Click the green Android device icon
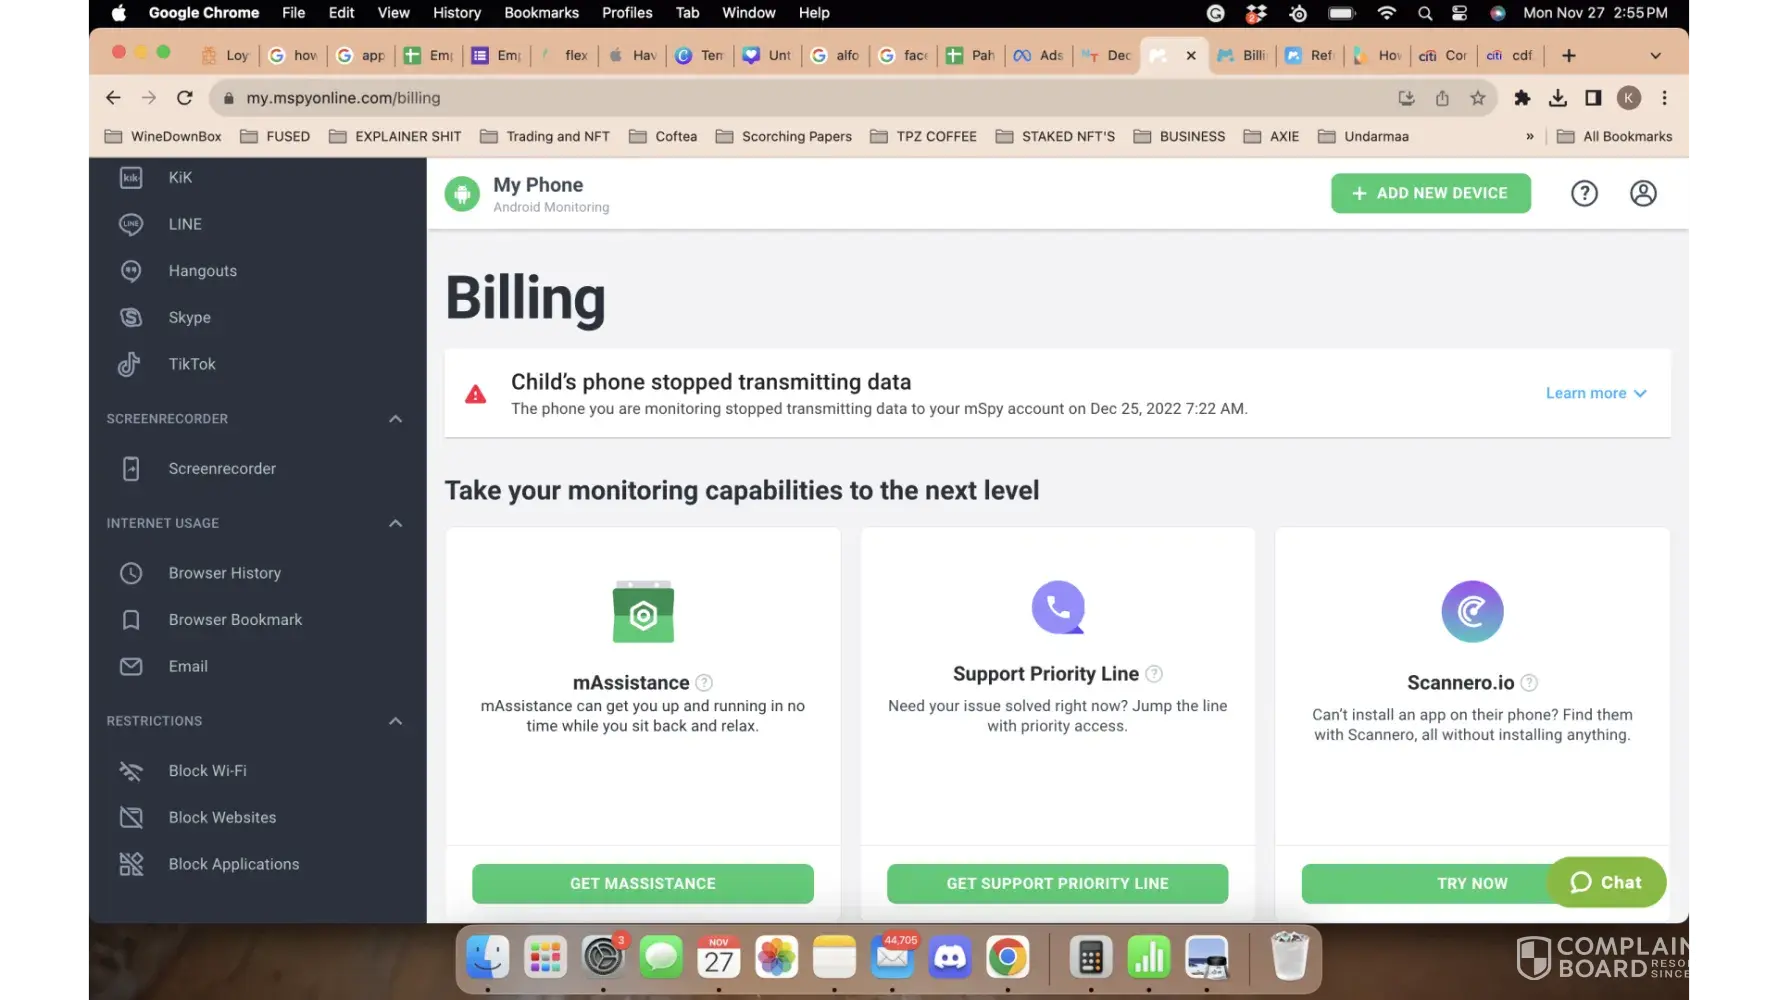Image resolution: width=1778 pixels, height=1000 pixels. tap(462, 194)
